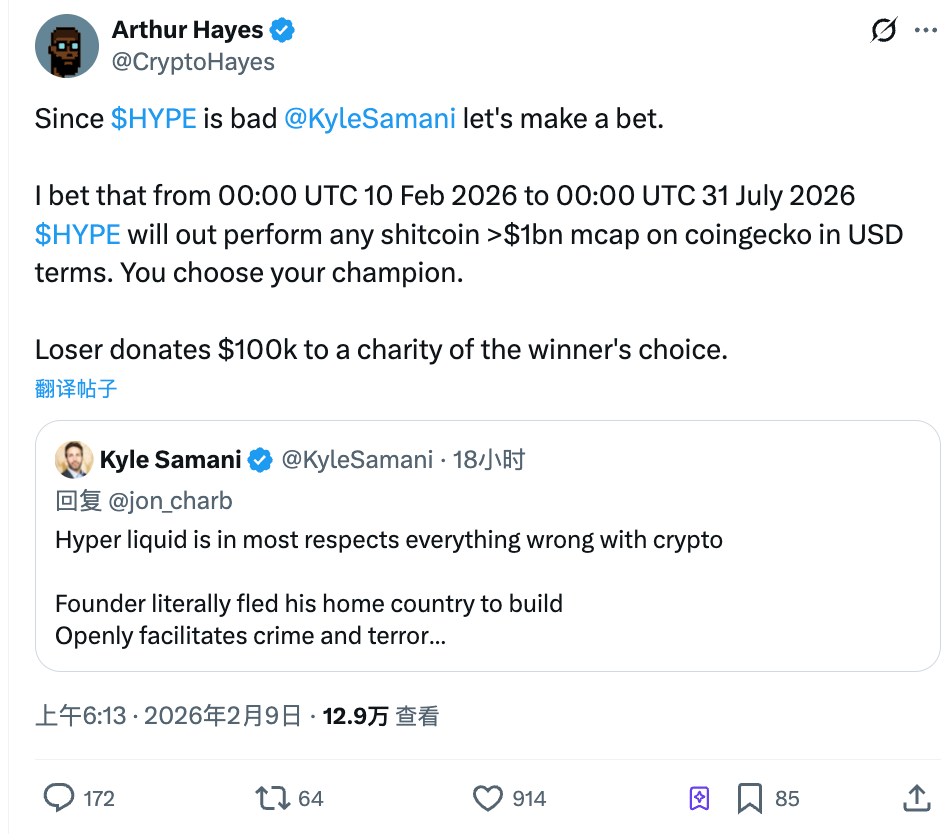
Task: Like the post with heart icon
Action: 487,797
